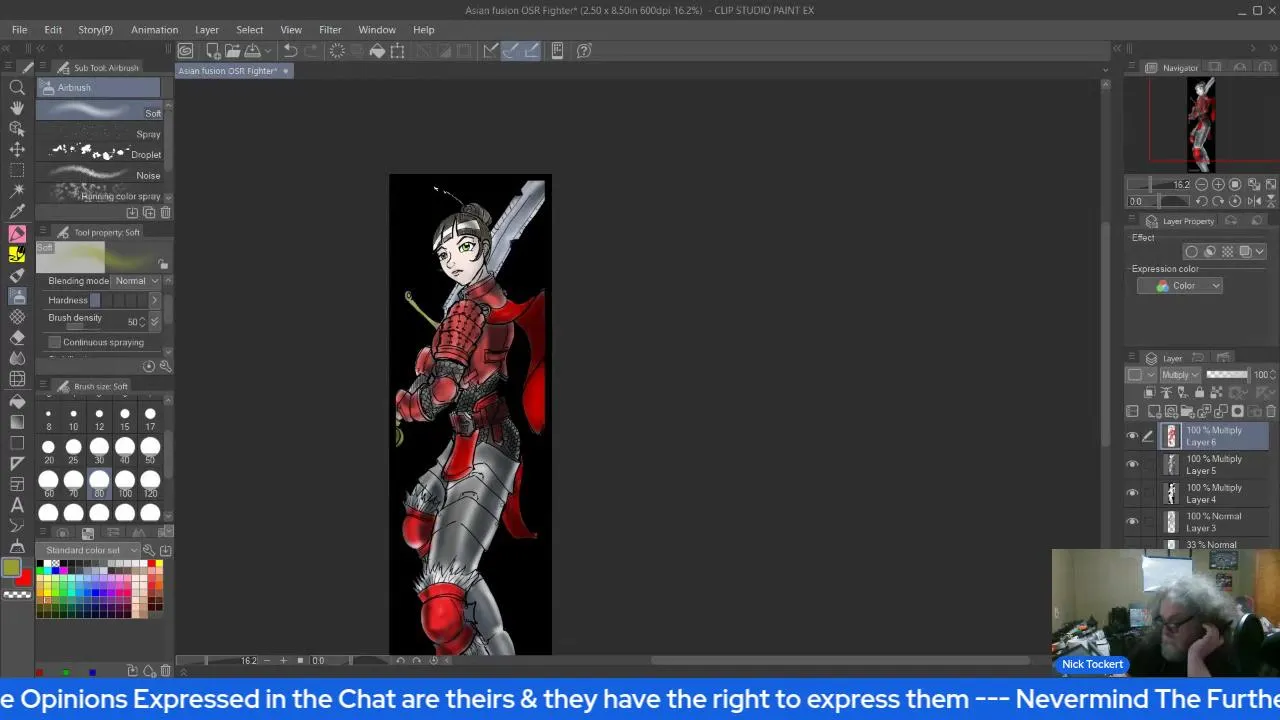Open the File menu
Image resolution: width=1280 pixels, height=720 pixels.
click(x=19, y=30)
